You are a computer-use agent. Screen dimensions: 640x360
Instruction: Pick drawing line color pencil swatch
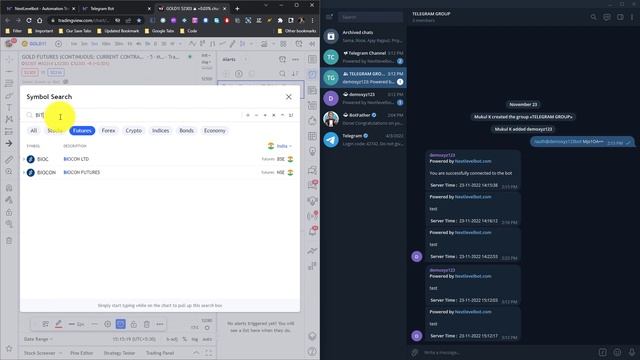[59, 324]
